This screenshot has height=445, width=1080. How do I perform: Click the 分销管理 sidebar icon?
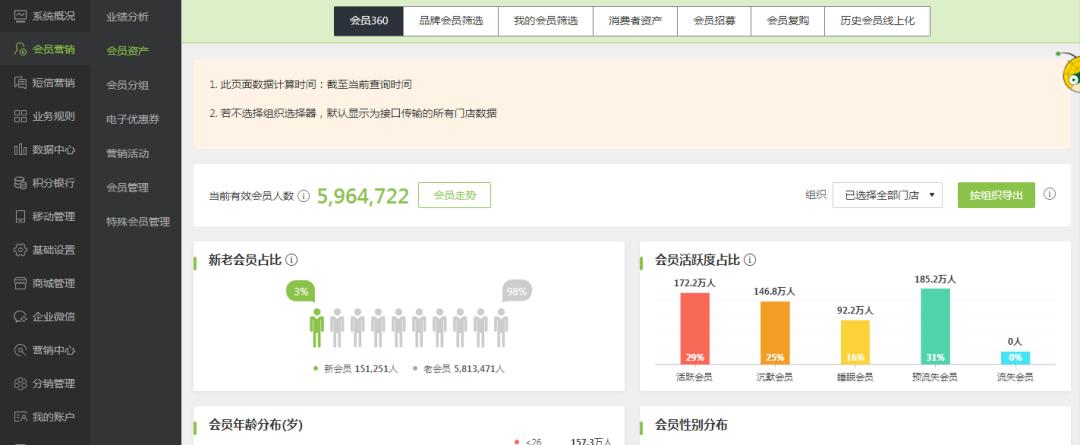[21, 384]
